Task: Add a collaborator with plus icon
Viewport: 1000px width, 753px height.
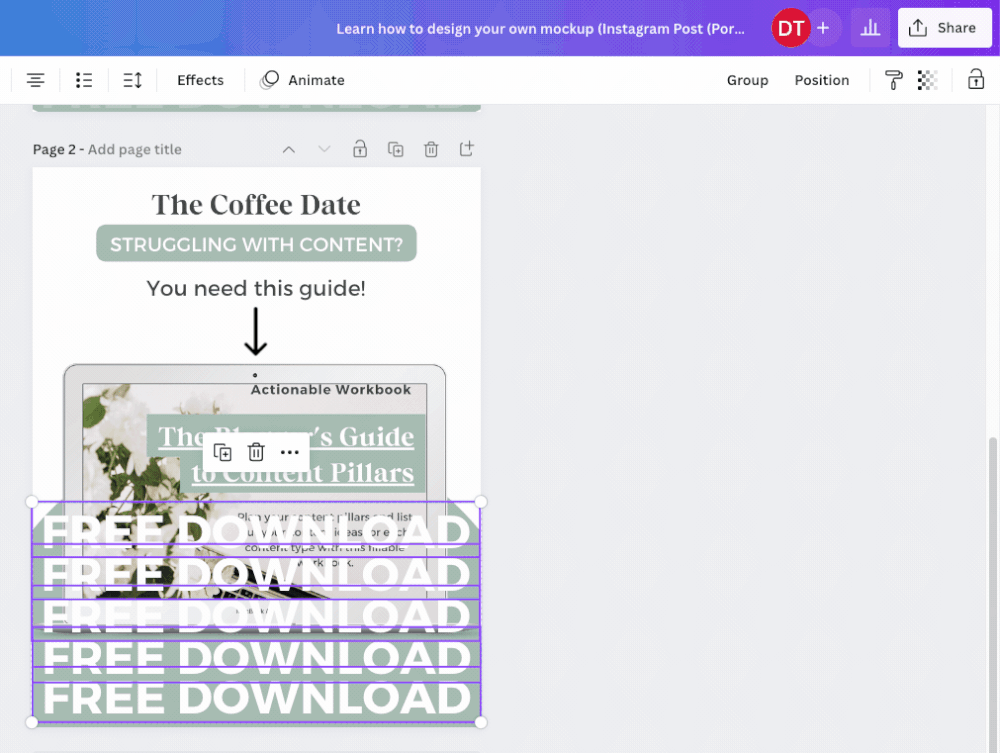Action: tap(823, 28)
